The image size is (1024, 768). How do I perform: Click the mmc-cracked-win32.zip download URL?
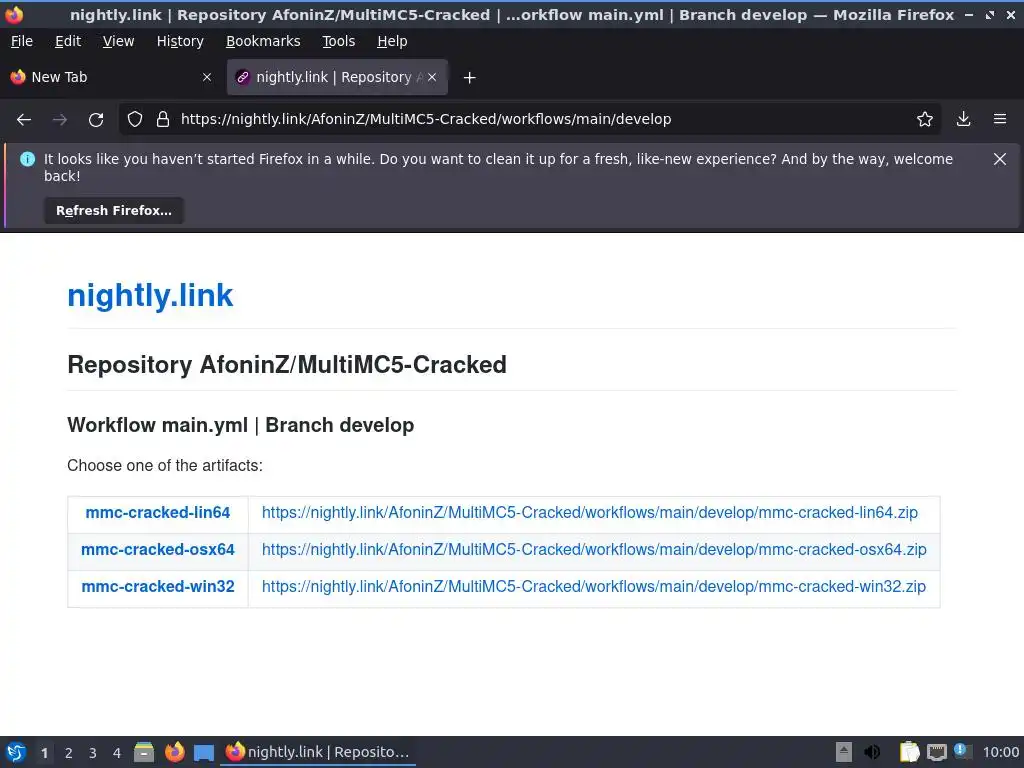(x=594, y=586)
